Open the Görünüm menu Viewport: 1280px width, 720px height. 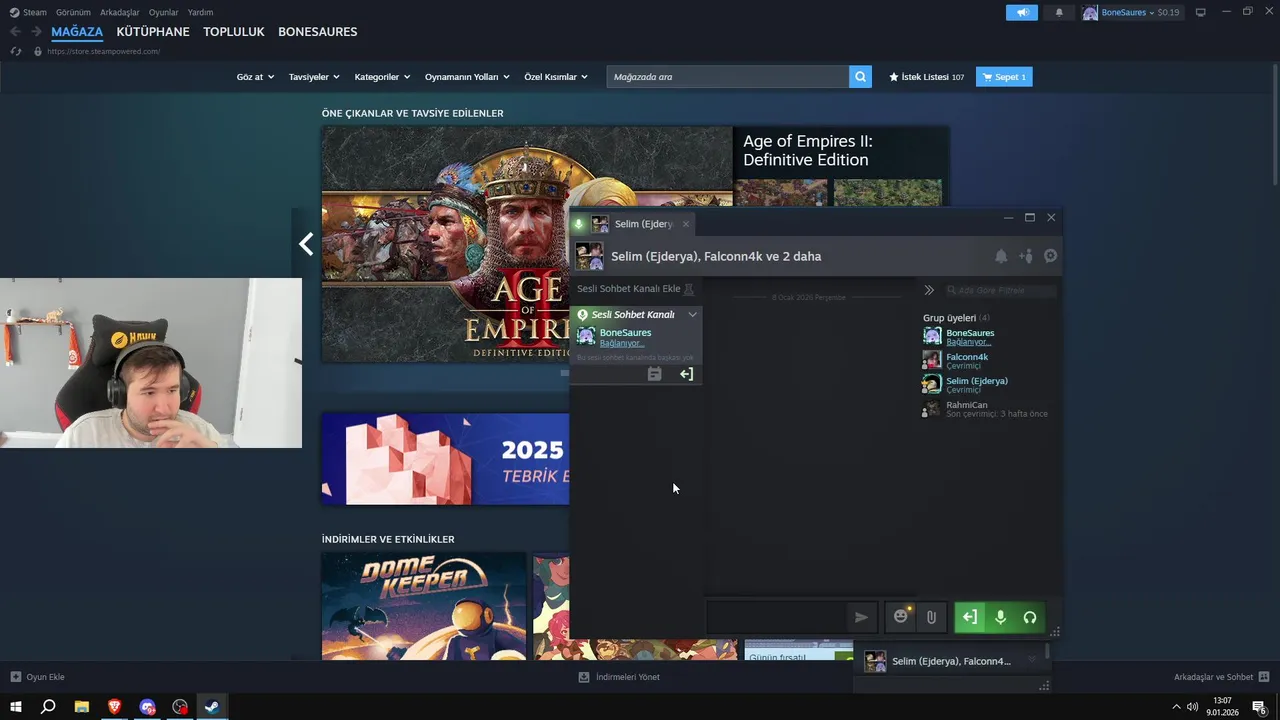click(73, 12)
